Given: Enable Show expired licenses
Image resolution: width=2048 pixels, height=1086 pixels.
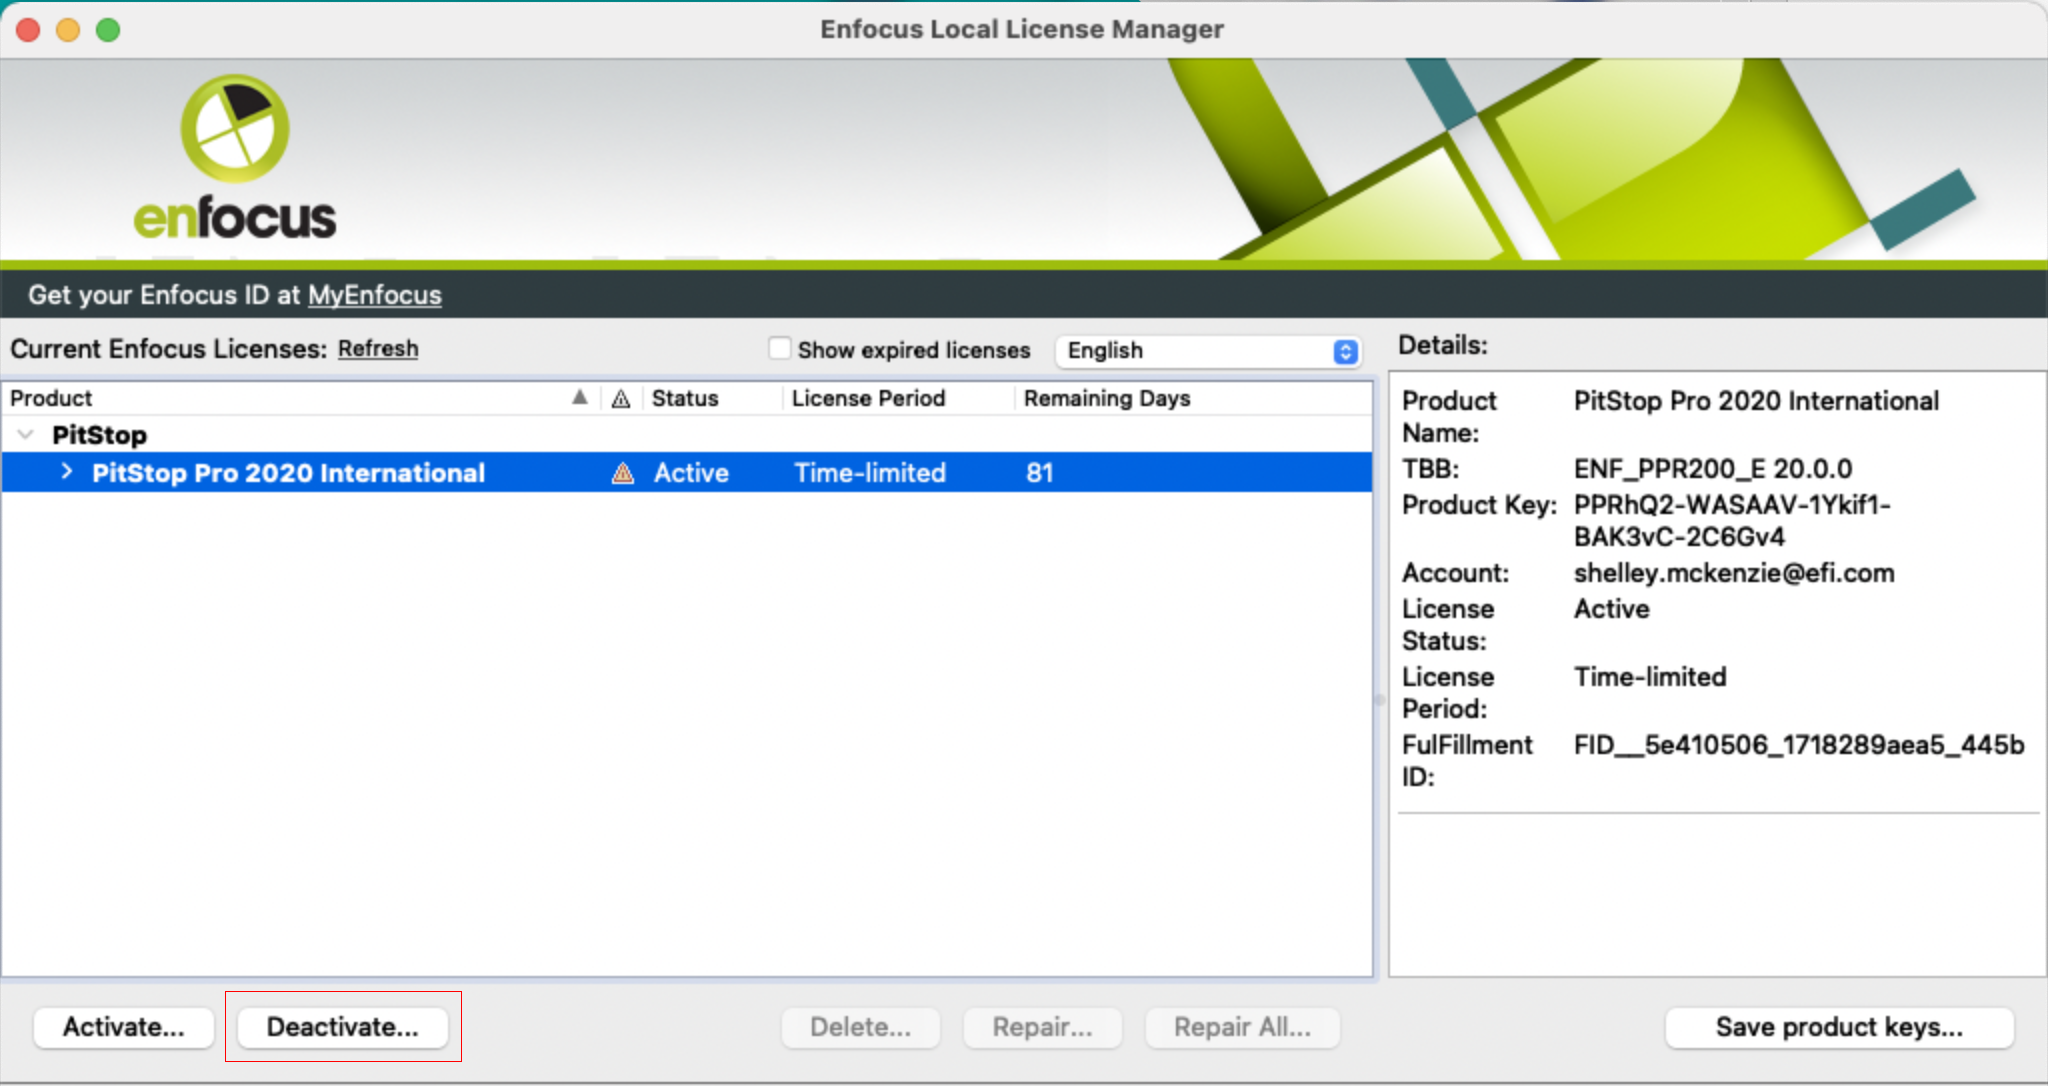Looking at the screenshot, I should 779,348.
